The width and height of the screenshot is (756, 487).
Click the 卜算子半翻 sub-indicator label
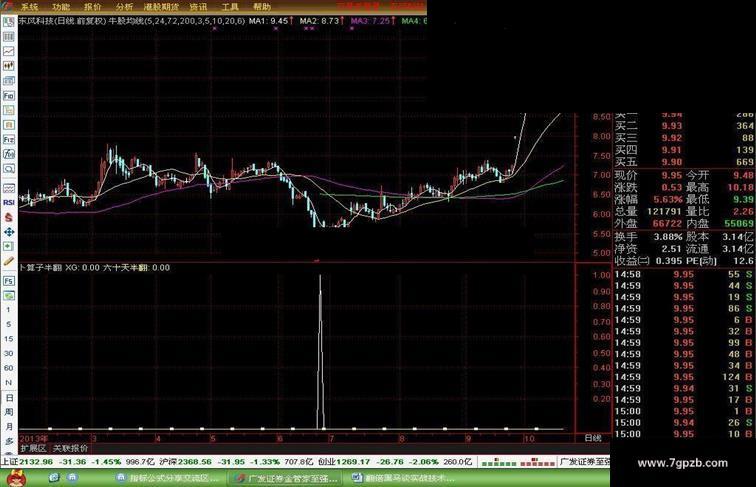tap(40, 268)
